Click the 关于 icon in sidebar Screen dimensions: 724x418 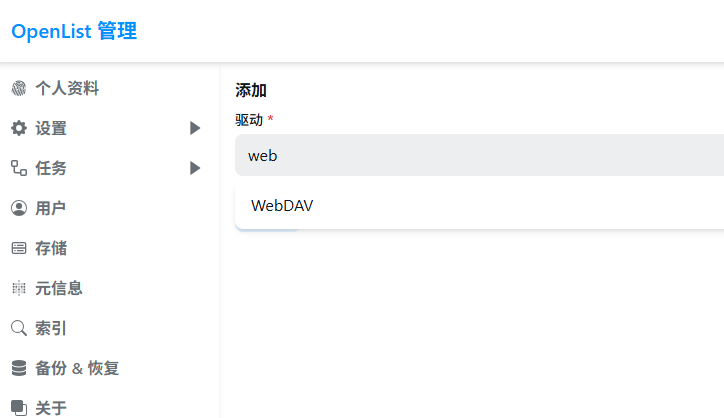[19, 408]
